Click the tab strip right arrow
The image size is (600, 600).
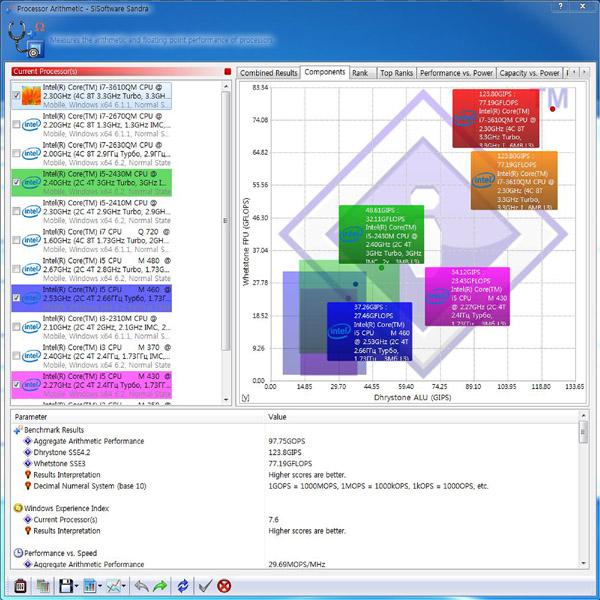click(584, 72)
